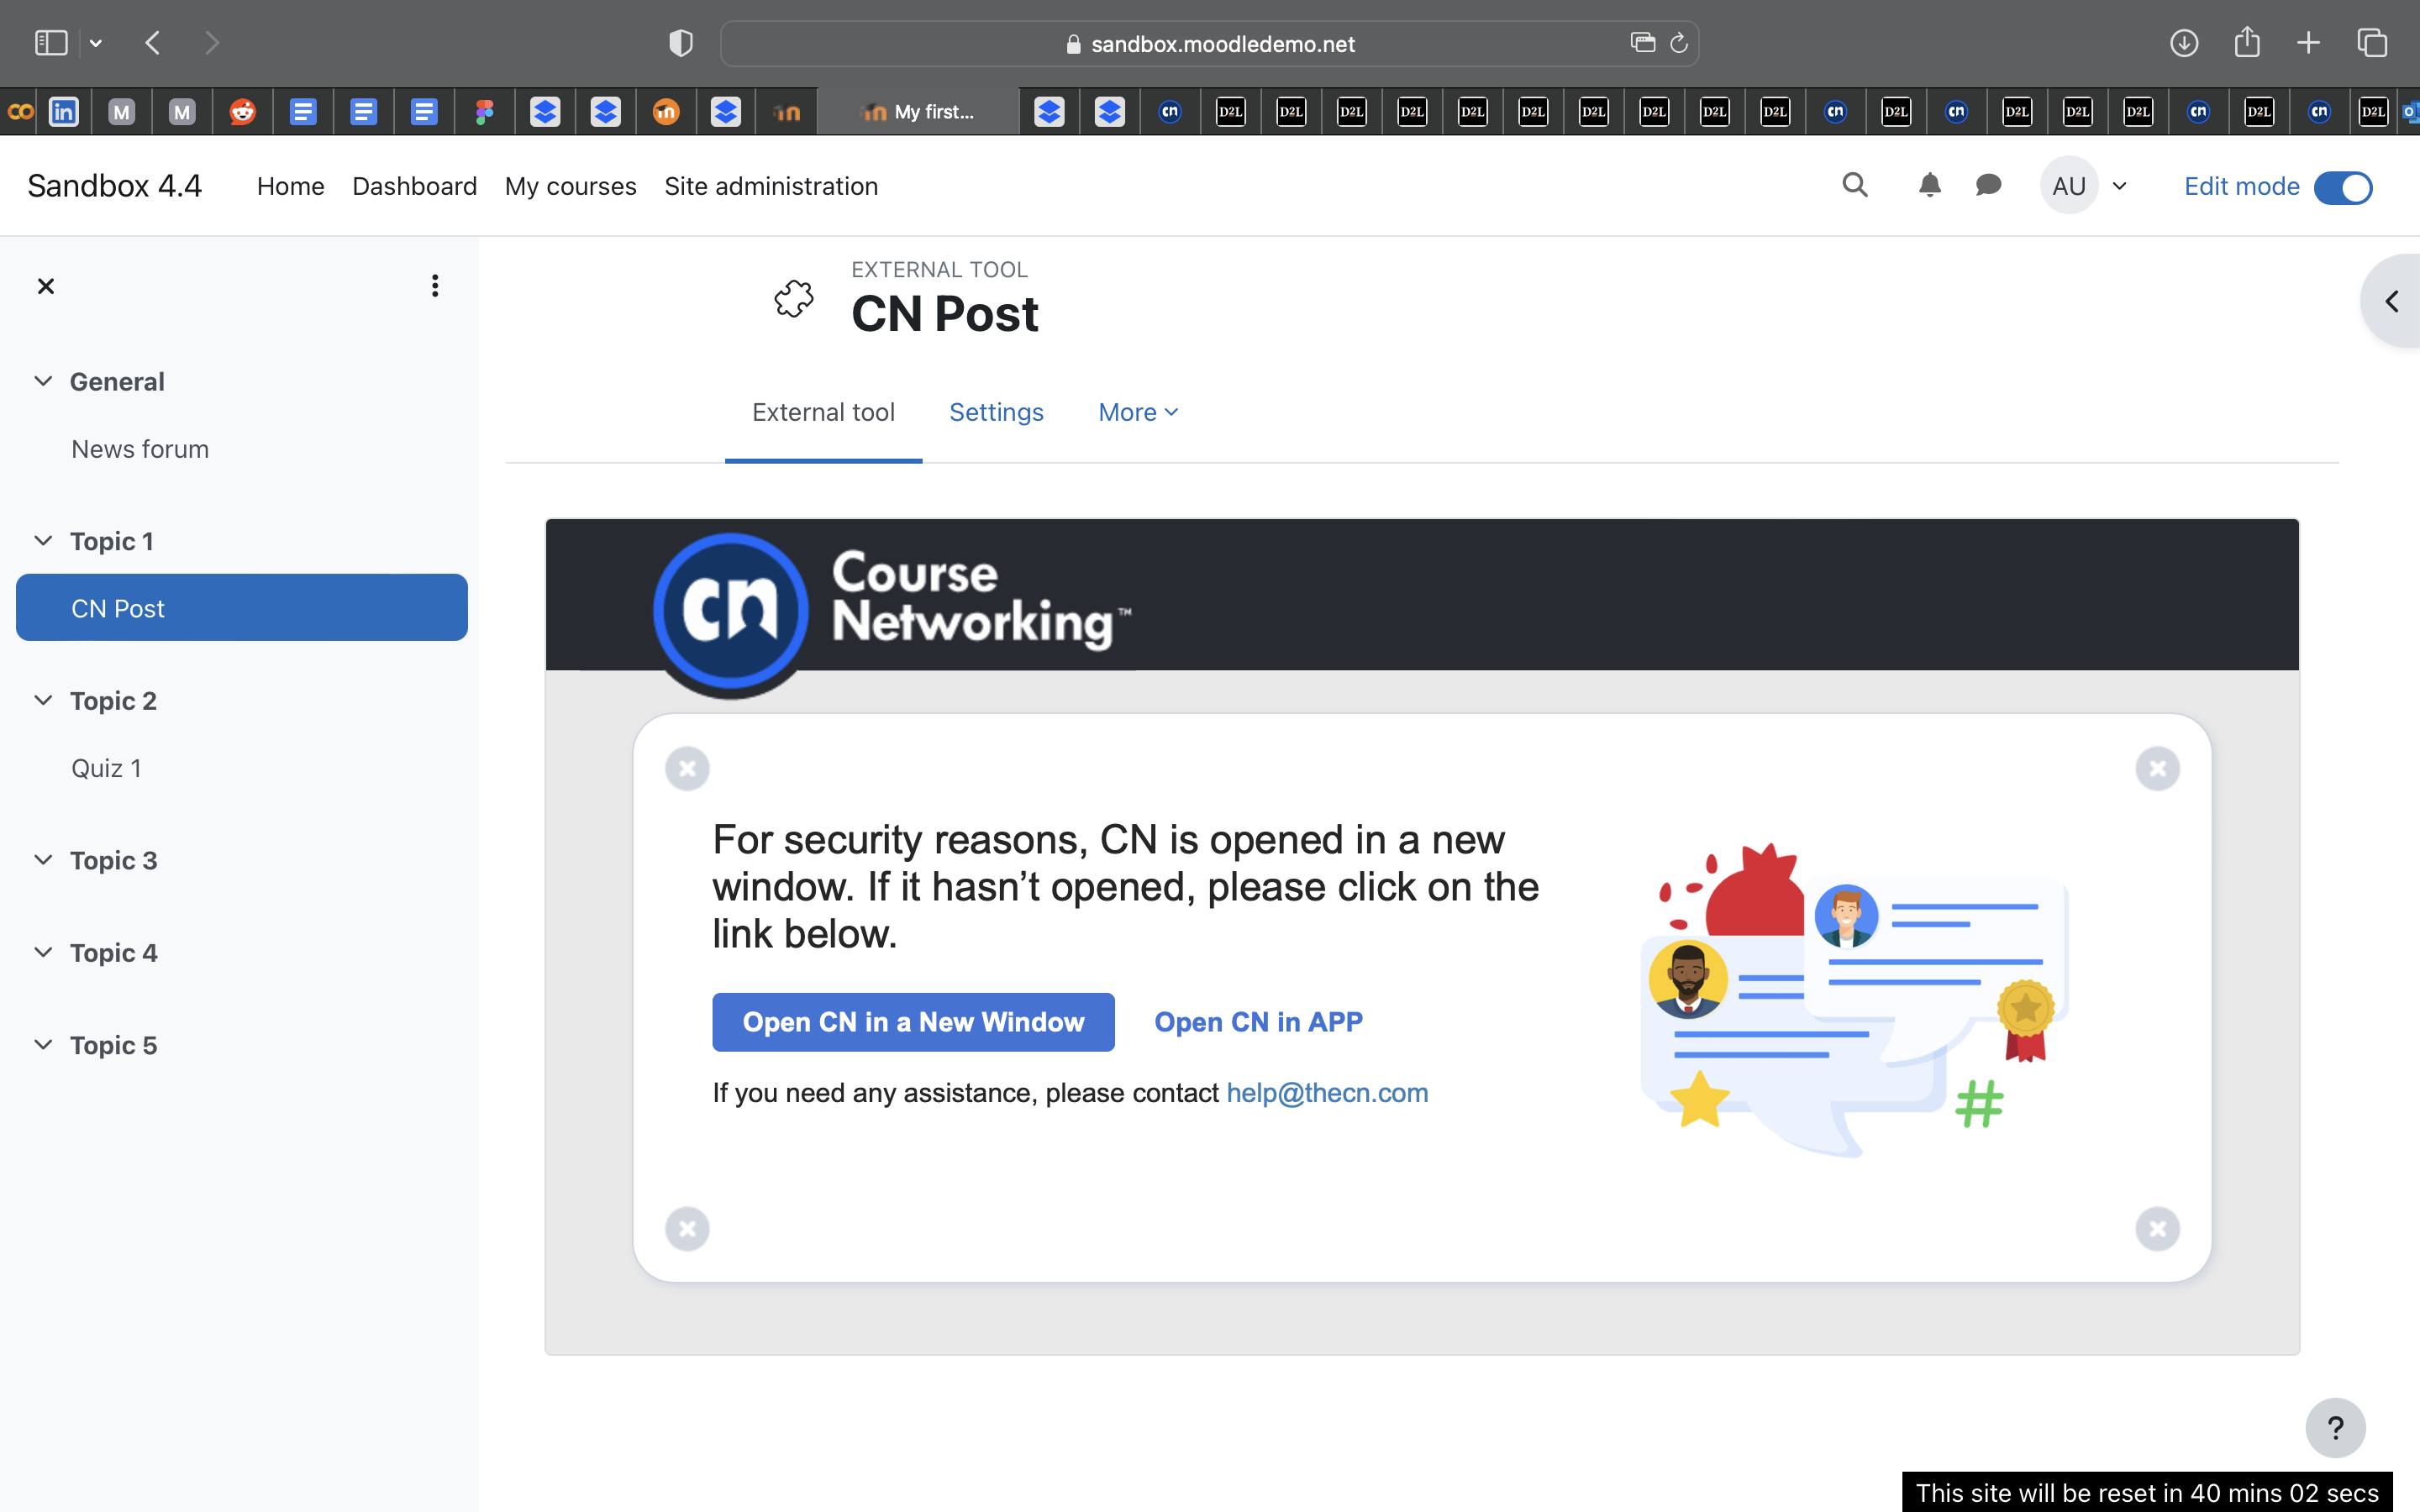Click the bottom-left X circle in CN card
Image resolution: width=2420 pixels, height=1512 pixels.
[687, 1228]
